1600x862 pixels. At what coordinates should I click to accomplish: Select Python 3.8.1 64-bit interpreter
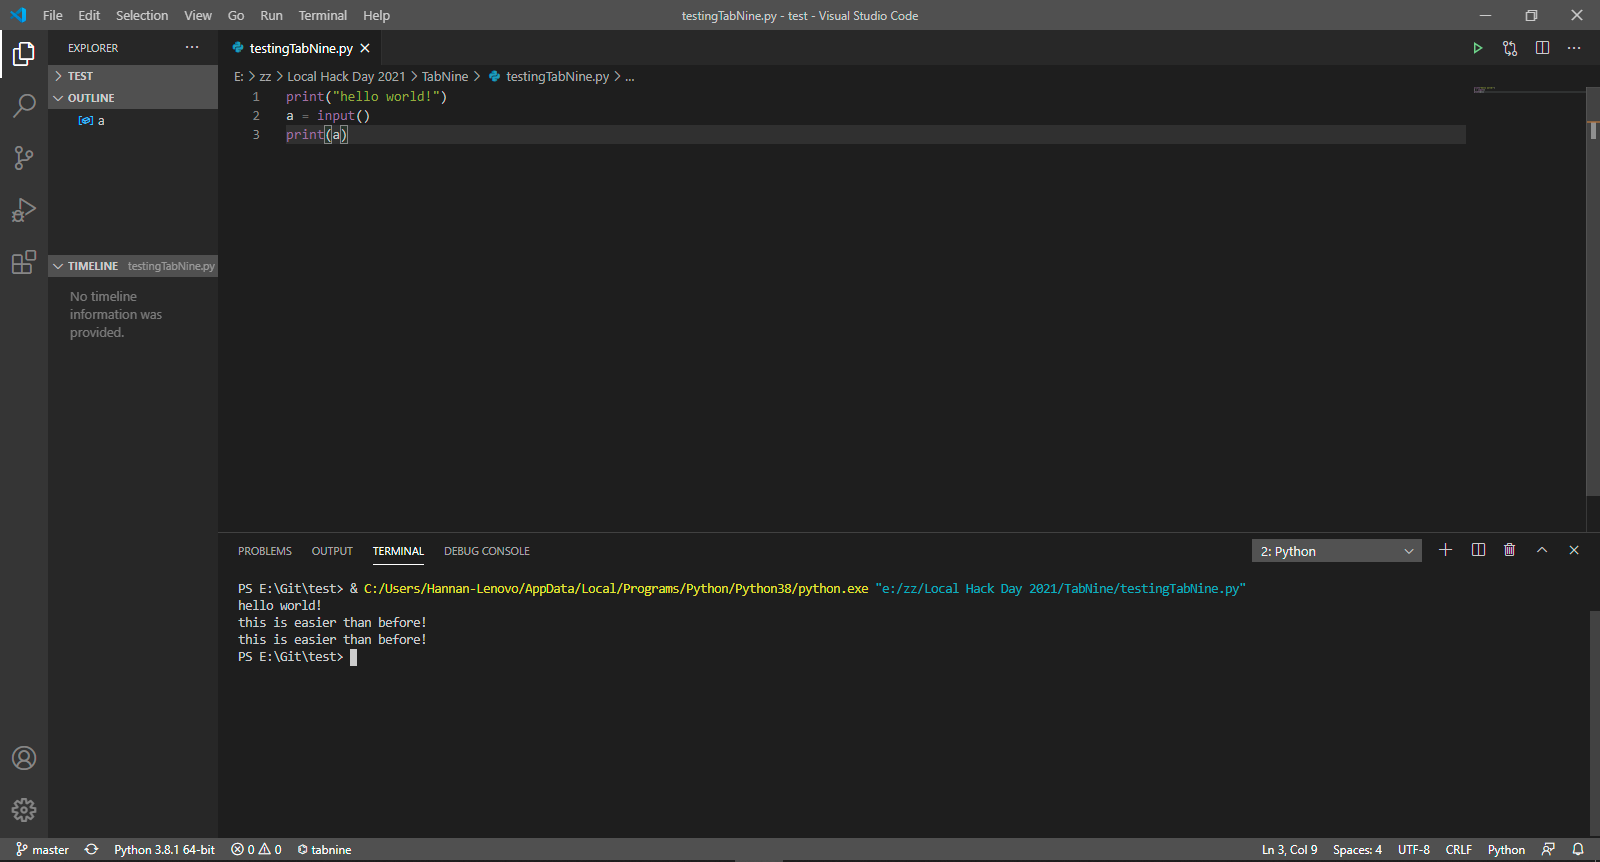(x=164, y=850)
